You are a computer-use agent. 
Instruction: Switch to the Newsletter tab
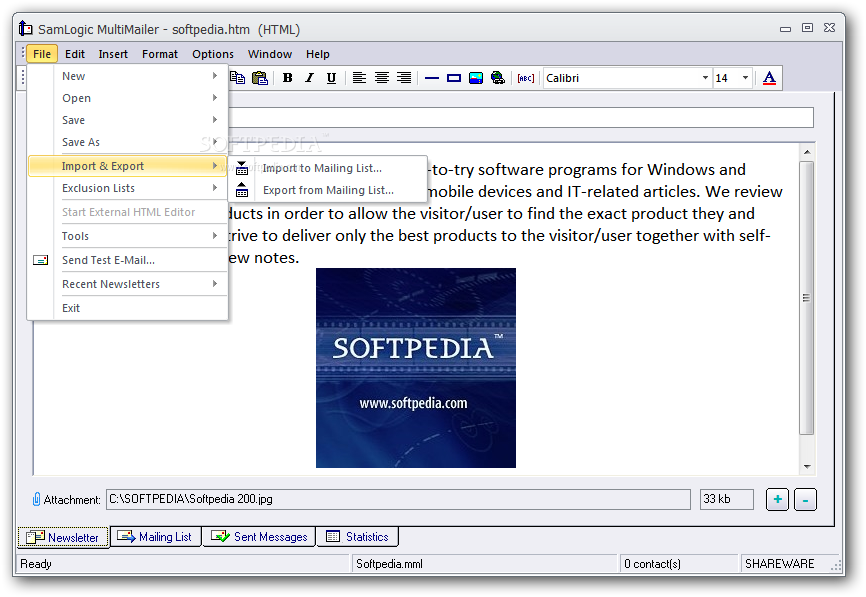pos(64,537)
